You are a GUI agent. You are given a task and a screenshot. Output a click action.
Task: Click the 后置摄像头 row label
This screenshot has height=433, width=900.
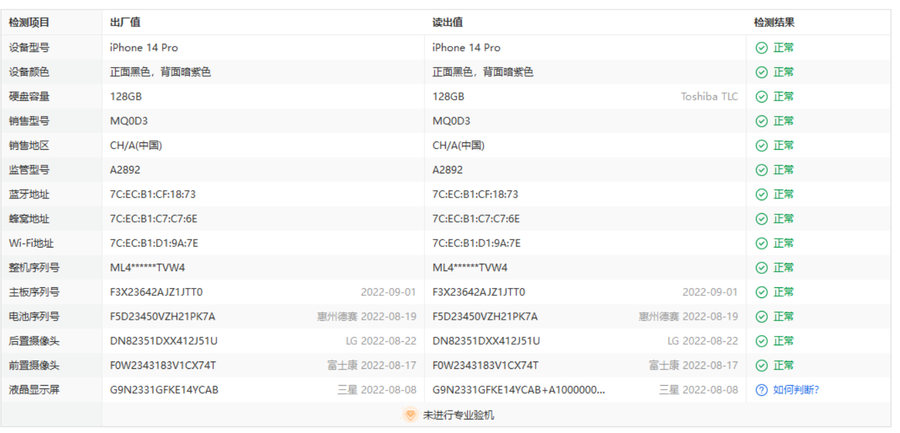(x=34, y=341)
